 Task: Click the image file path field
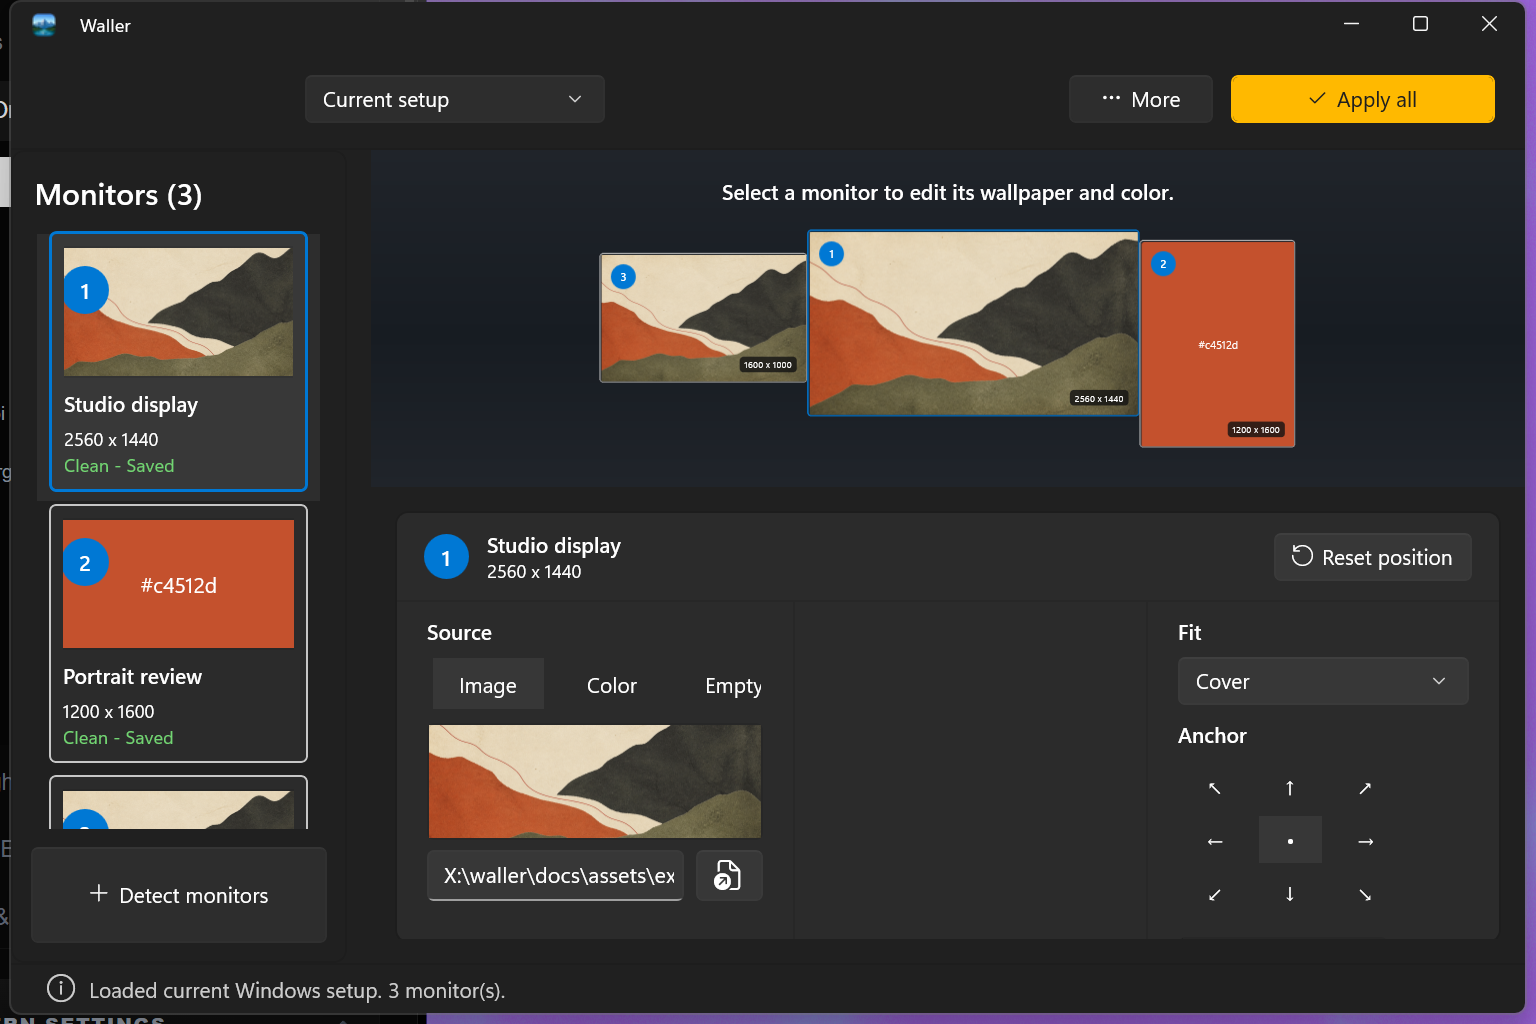coord(556,875)
